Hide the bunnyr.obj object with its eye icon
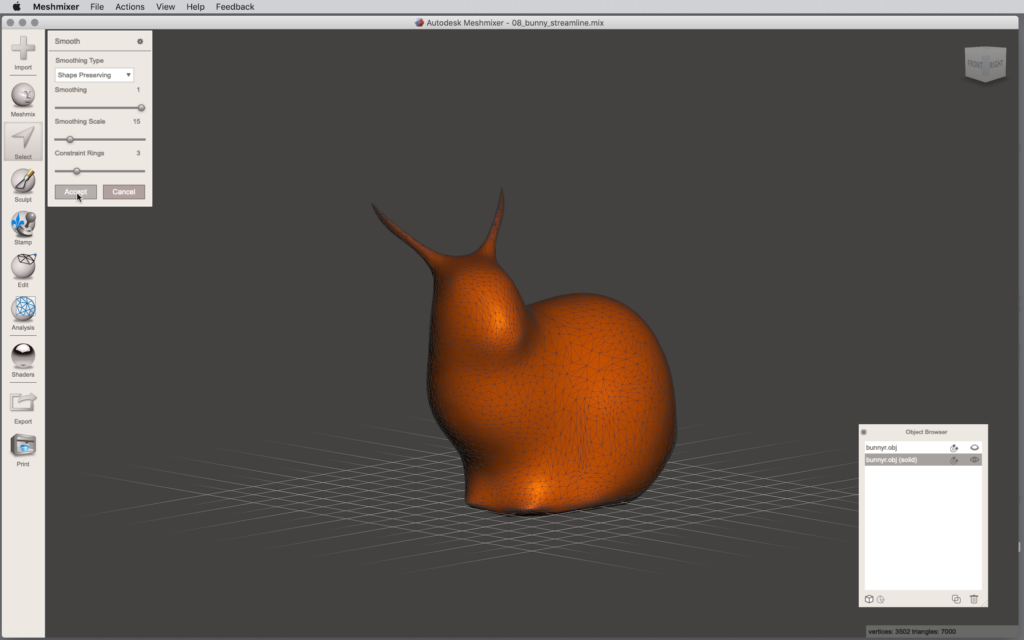Image resolution: width=1024 pixels, height=640 pixels. [x=974, y=447]
